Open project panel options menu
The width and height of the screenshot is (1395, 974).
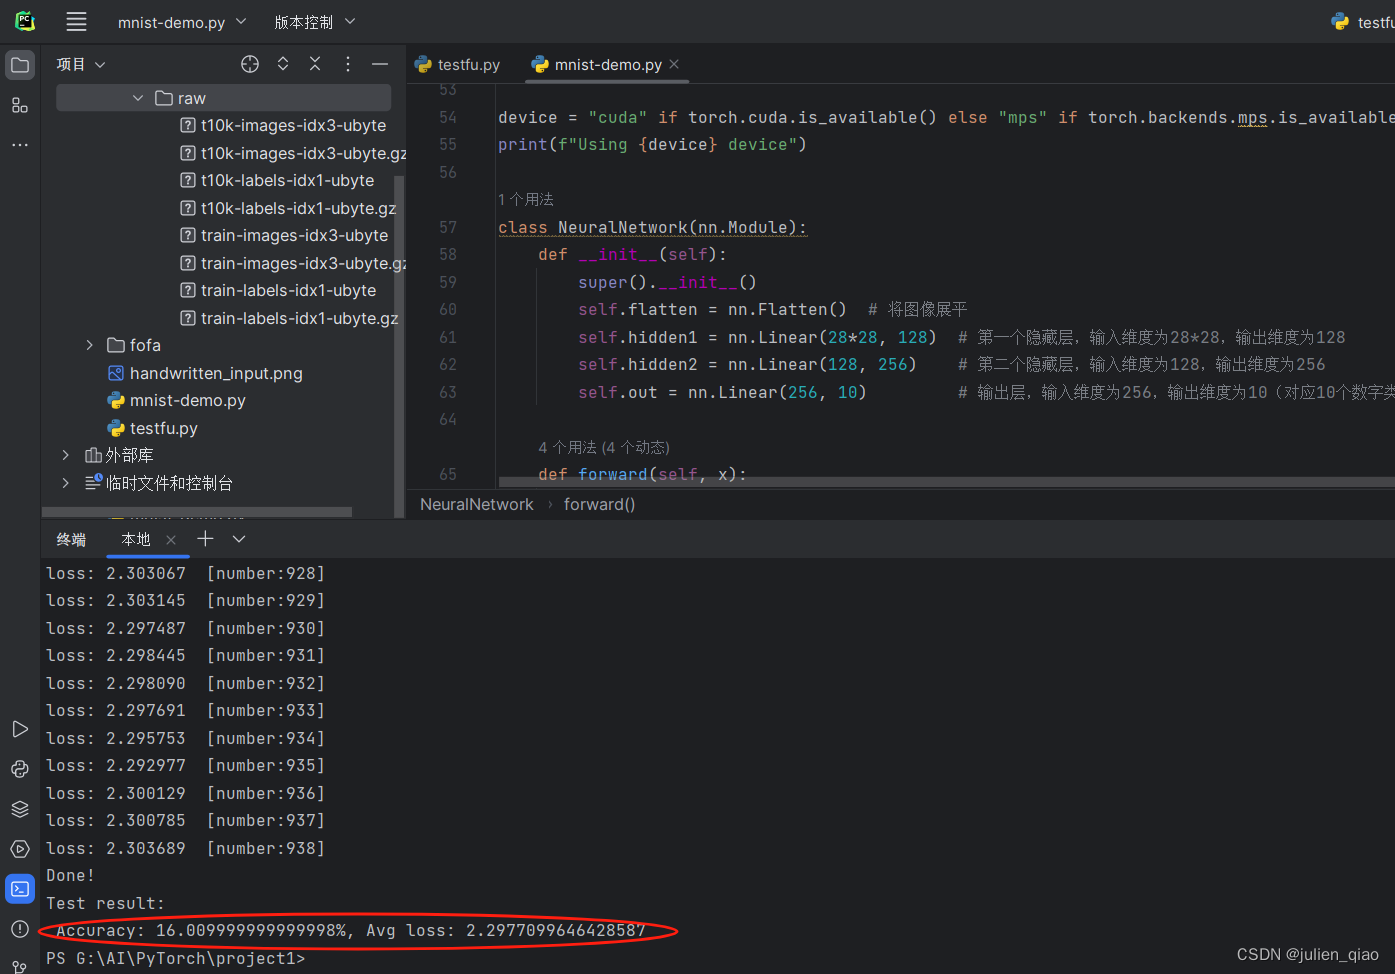coord(348,64)
